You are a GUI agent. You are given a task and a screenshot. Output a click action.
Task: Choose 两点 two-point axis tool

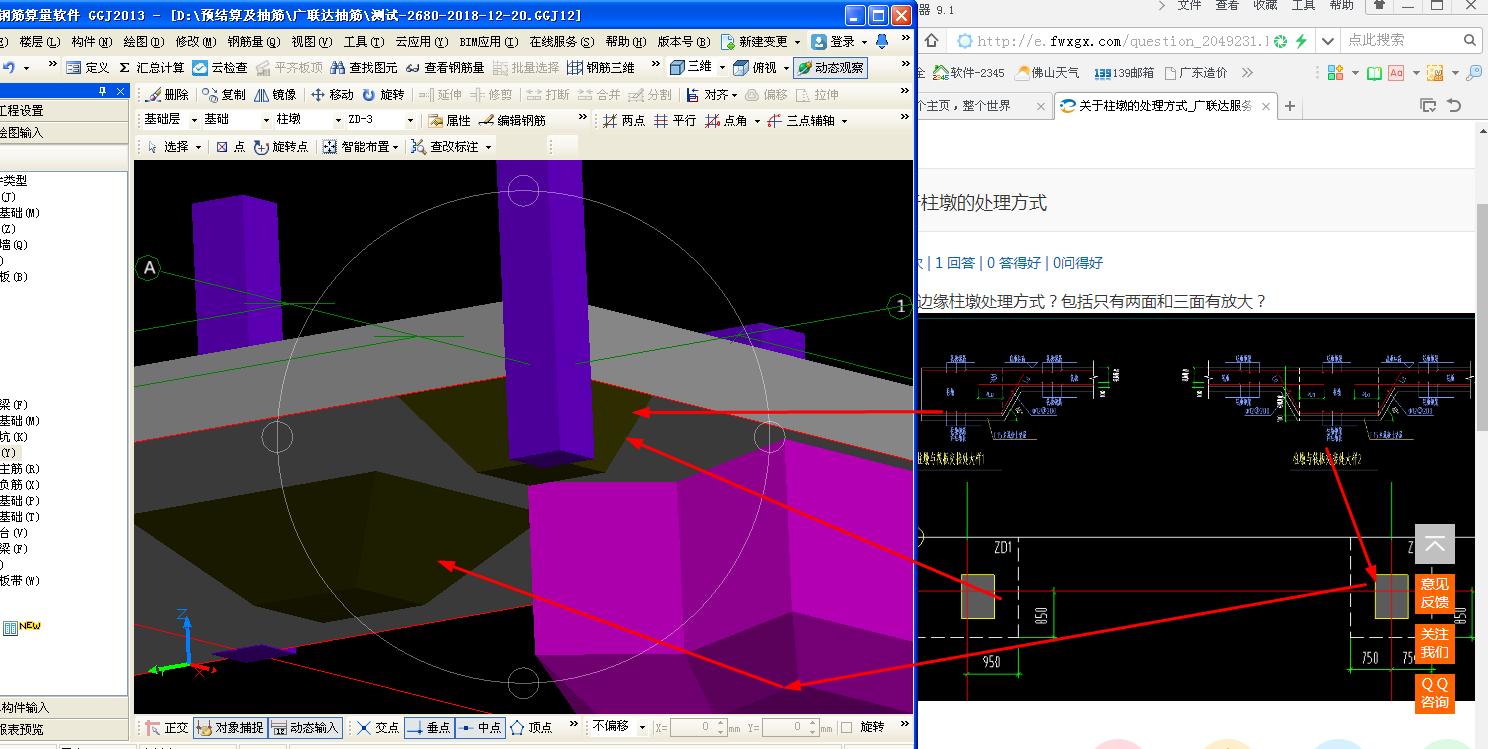pyautogui.click(x=624, y=121)
